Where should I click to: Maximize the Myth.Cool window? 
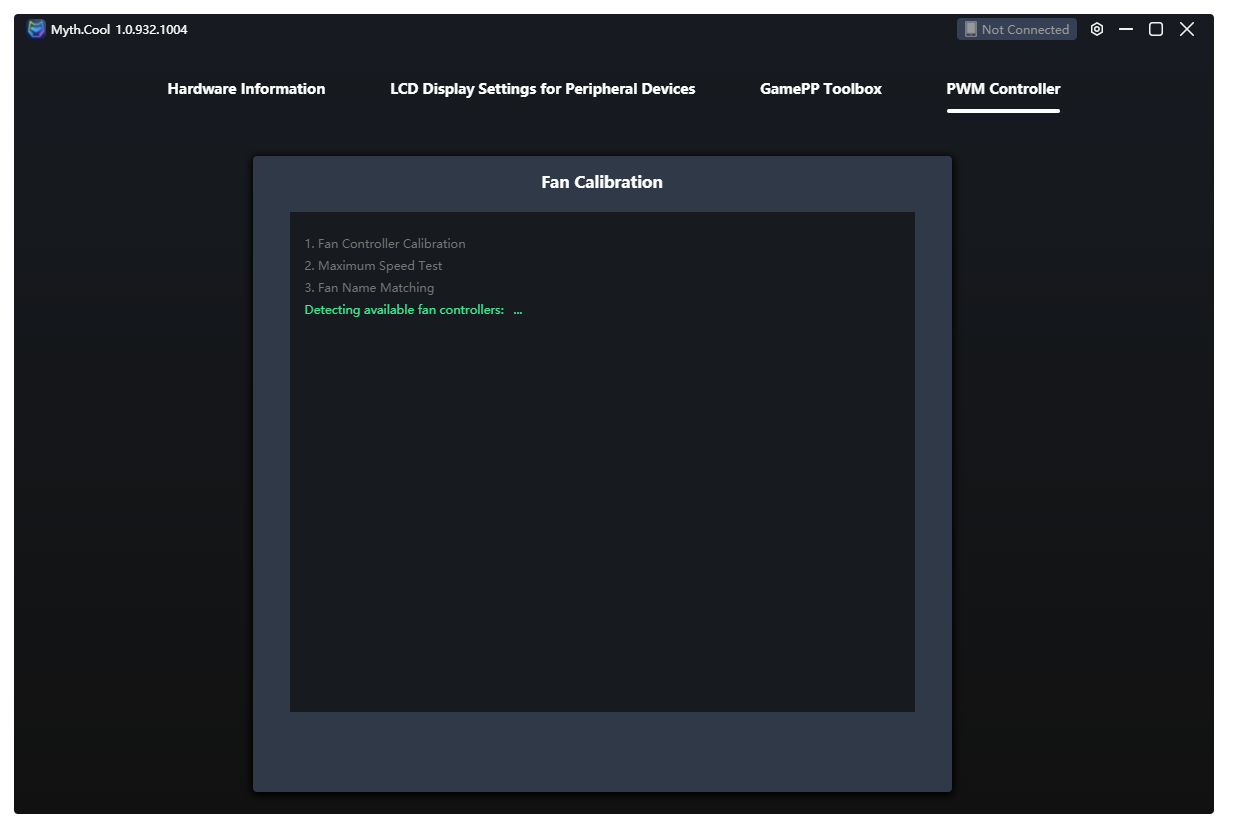1156,29
